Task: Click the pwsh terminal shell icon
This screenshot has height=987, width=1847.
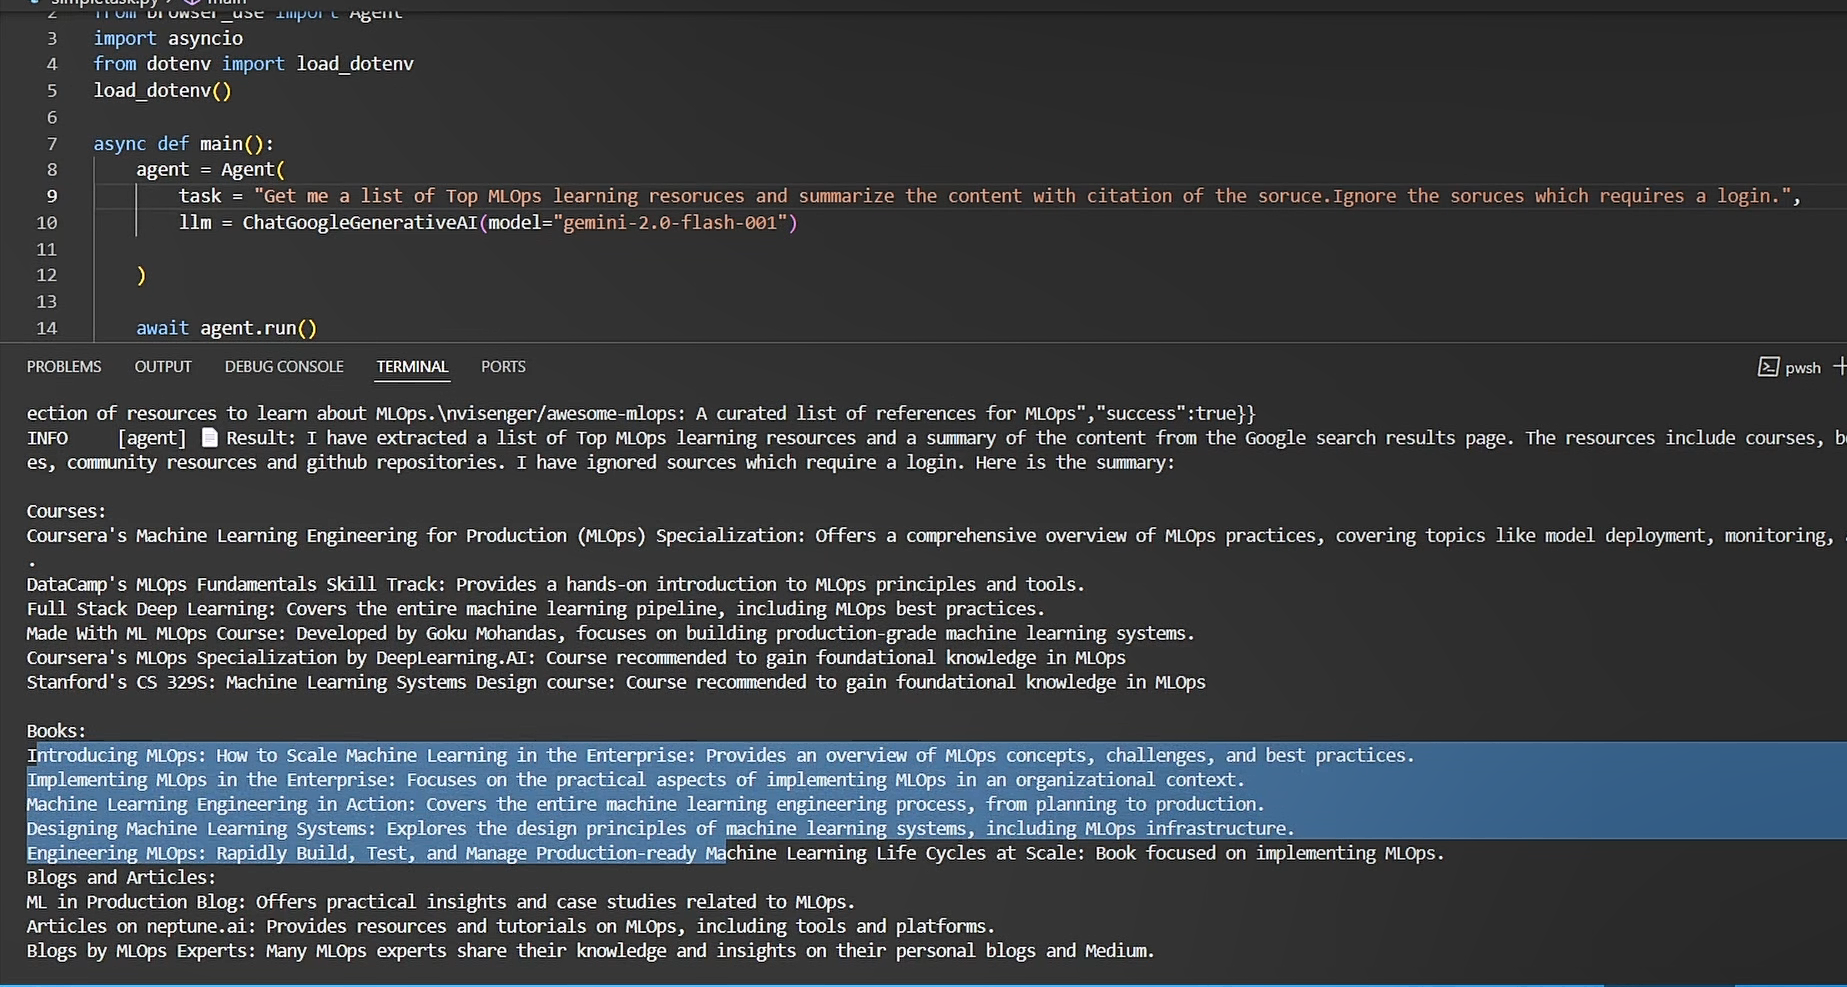Action: pos(1768,367)
